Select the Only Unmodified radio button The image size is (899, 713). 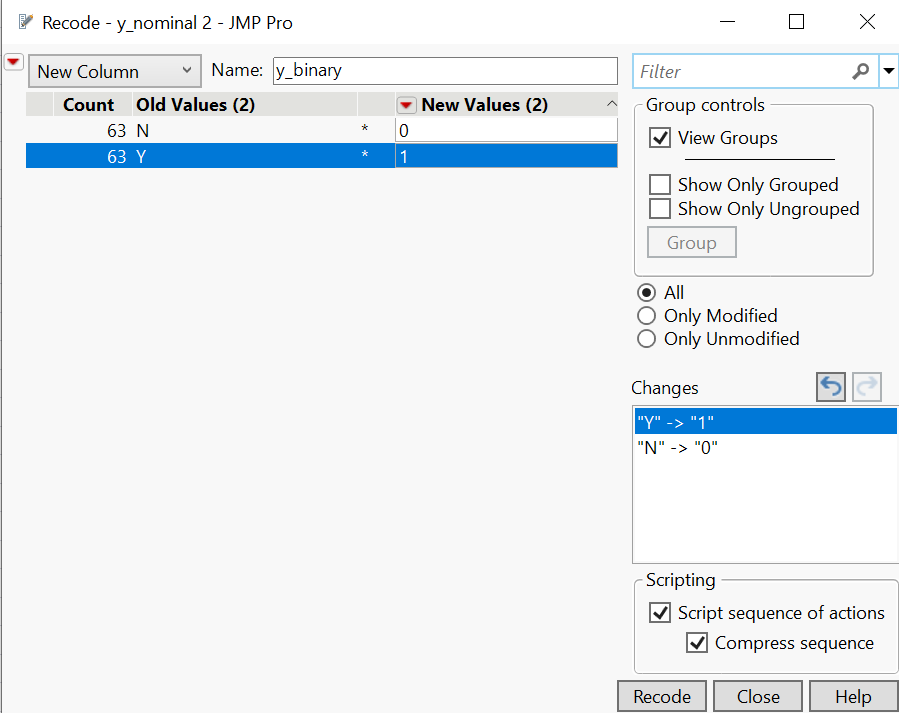tap(647, 339)
